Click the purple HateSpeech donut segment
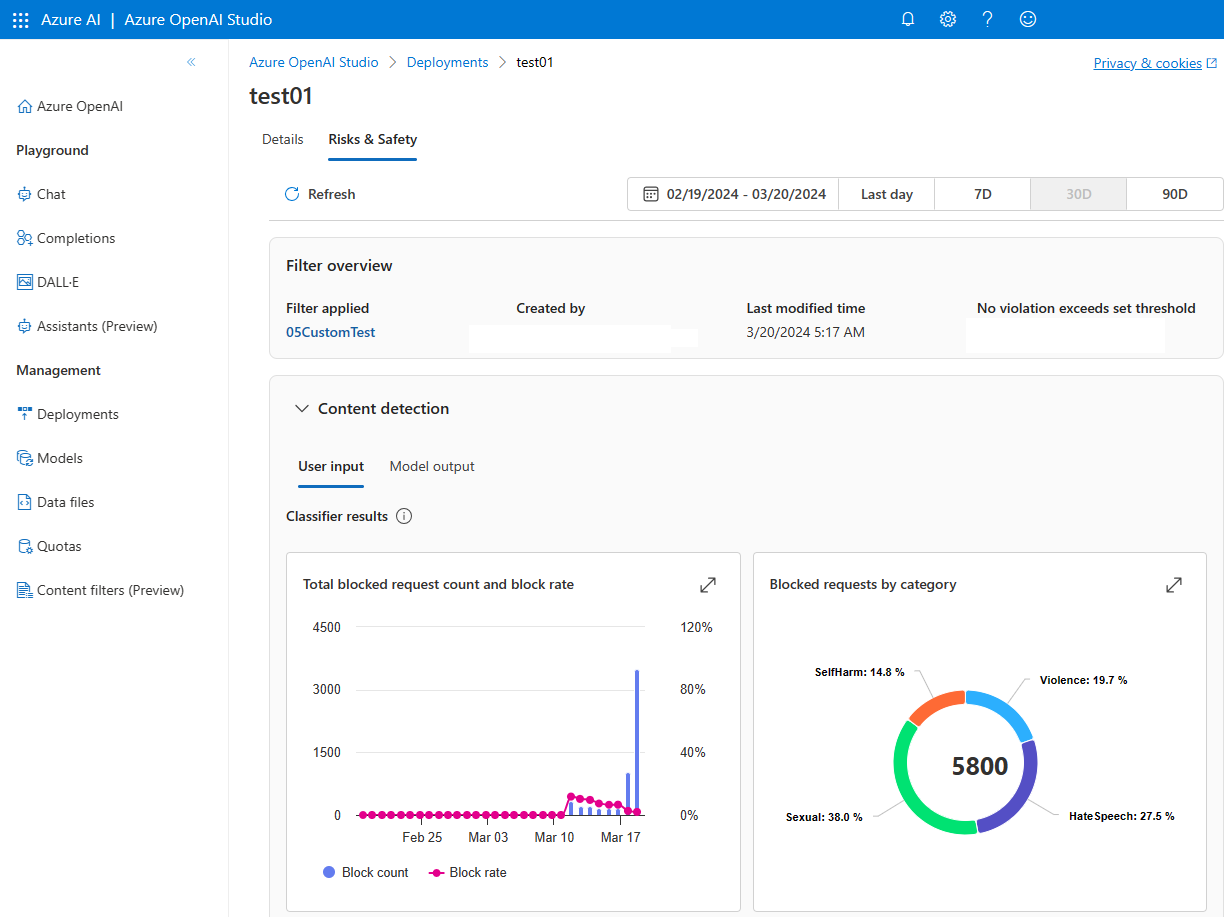This screenshot has height=917, width=1224. click(1019, 796)
